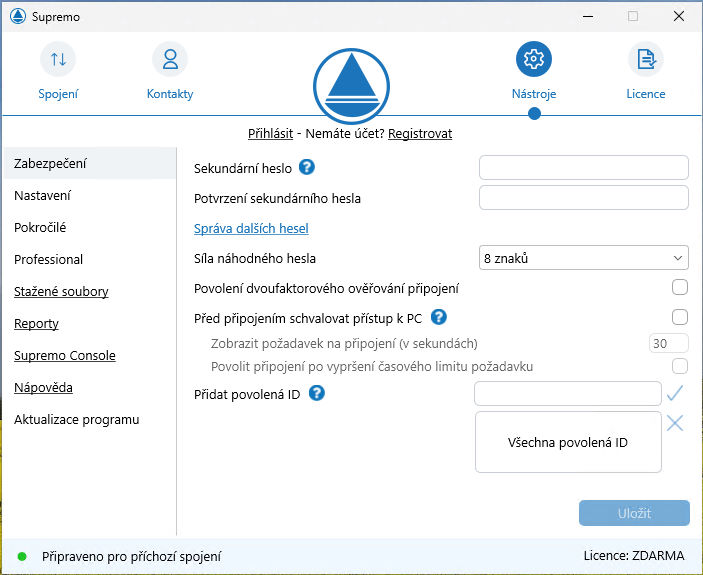
Task: Focus the Sekundární heslo input field
Action: pyautogui.click(x=584, y=167)
